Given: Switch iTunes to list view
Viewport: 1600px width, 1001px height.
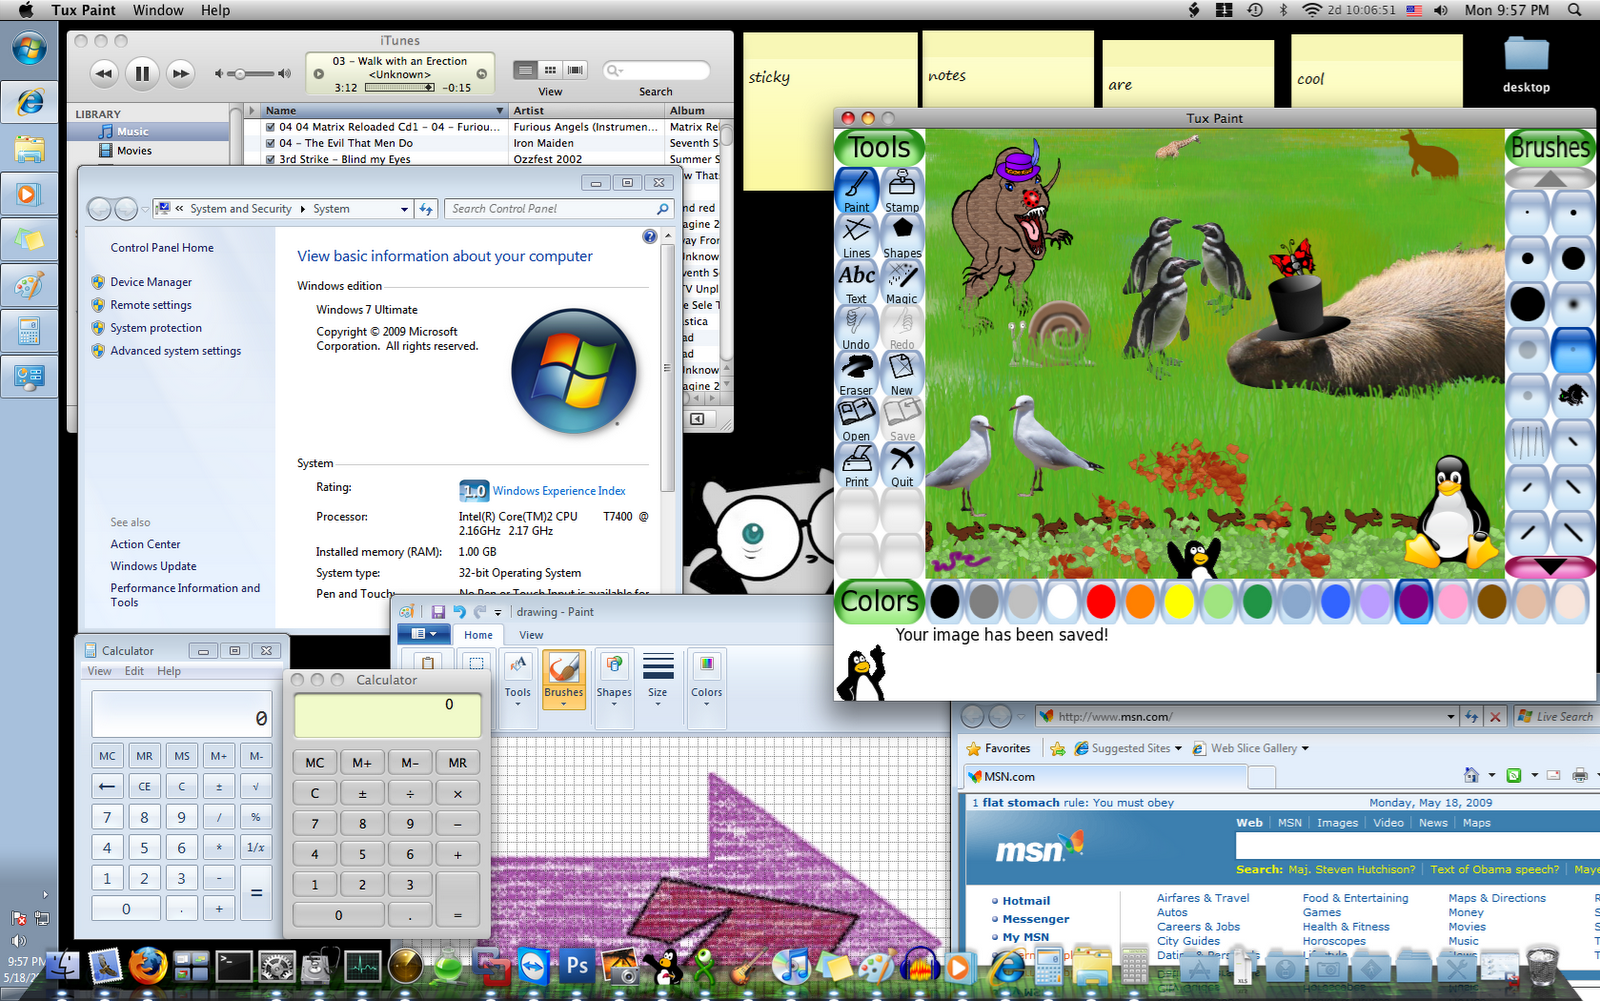Looking at the screenshot, I should tap(525, 70).
